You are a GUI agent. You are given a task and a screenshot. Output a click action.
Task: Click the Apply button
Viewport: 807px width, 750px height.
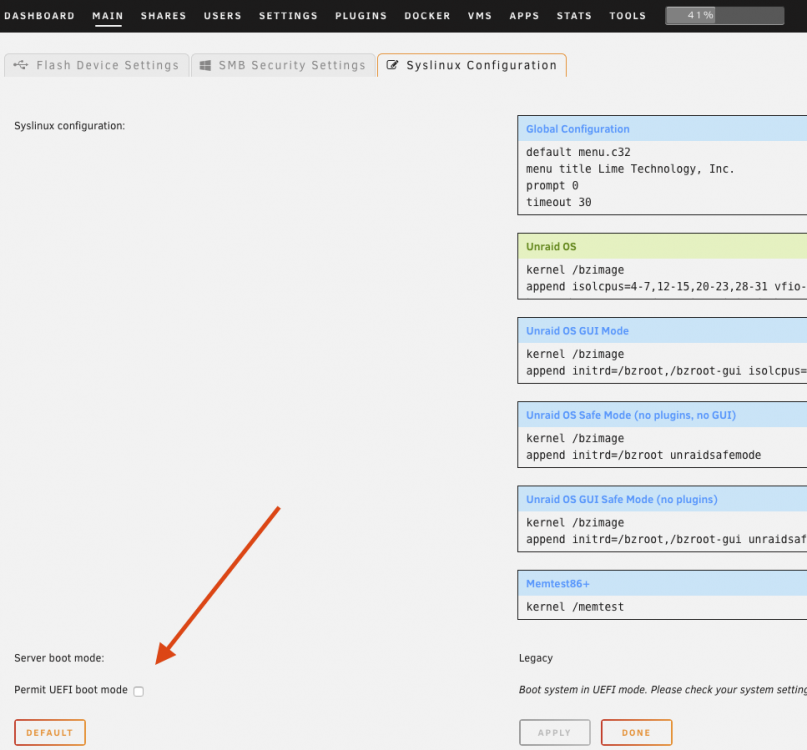click(555, 732)
